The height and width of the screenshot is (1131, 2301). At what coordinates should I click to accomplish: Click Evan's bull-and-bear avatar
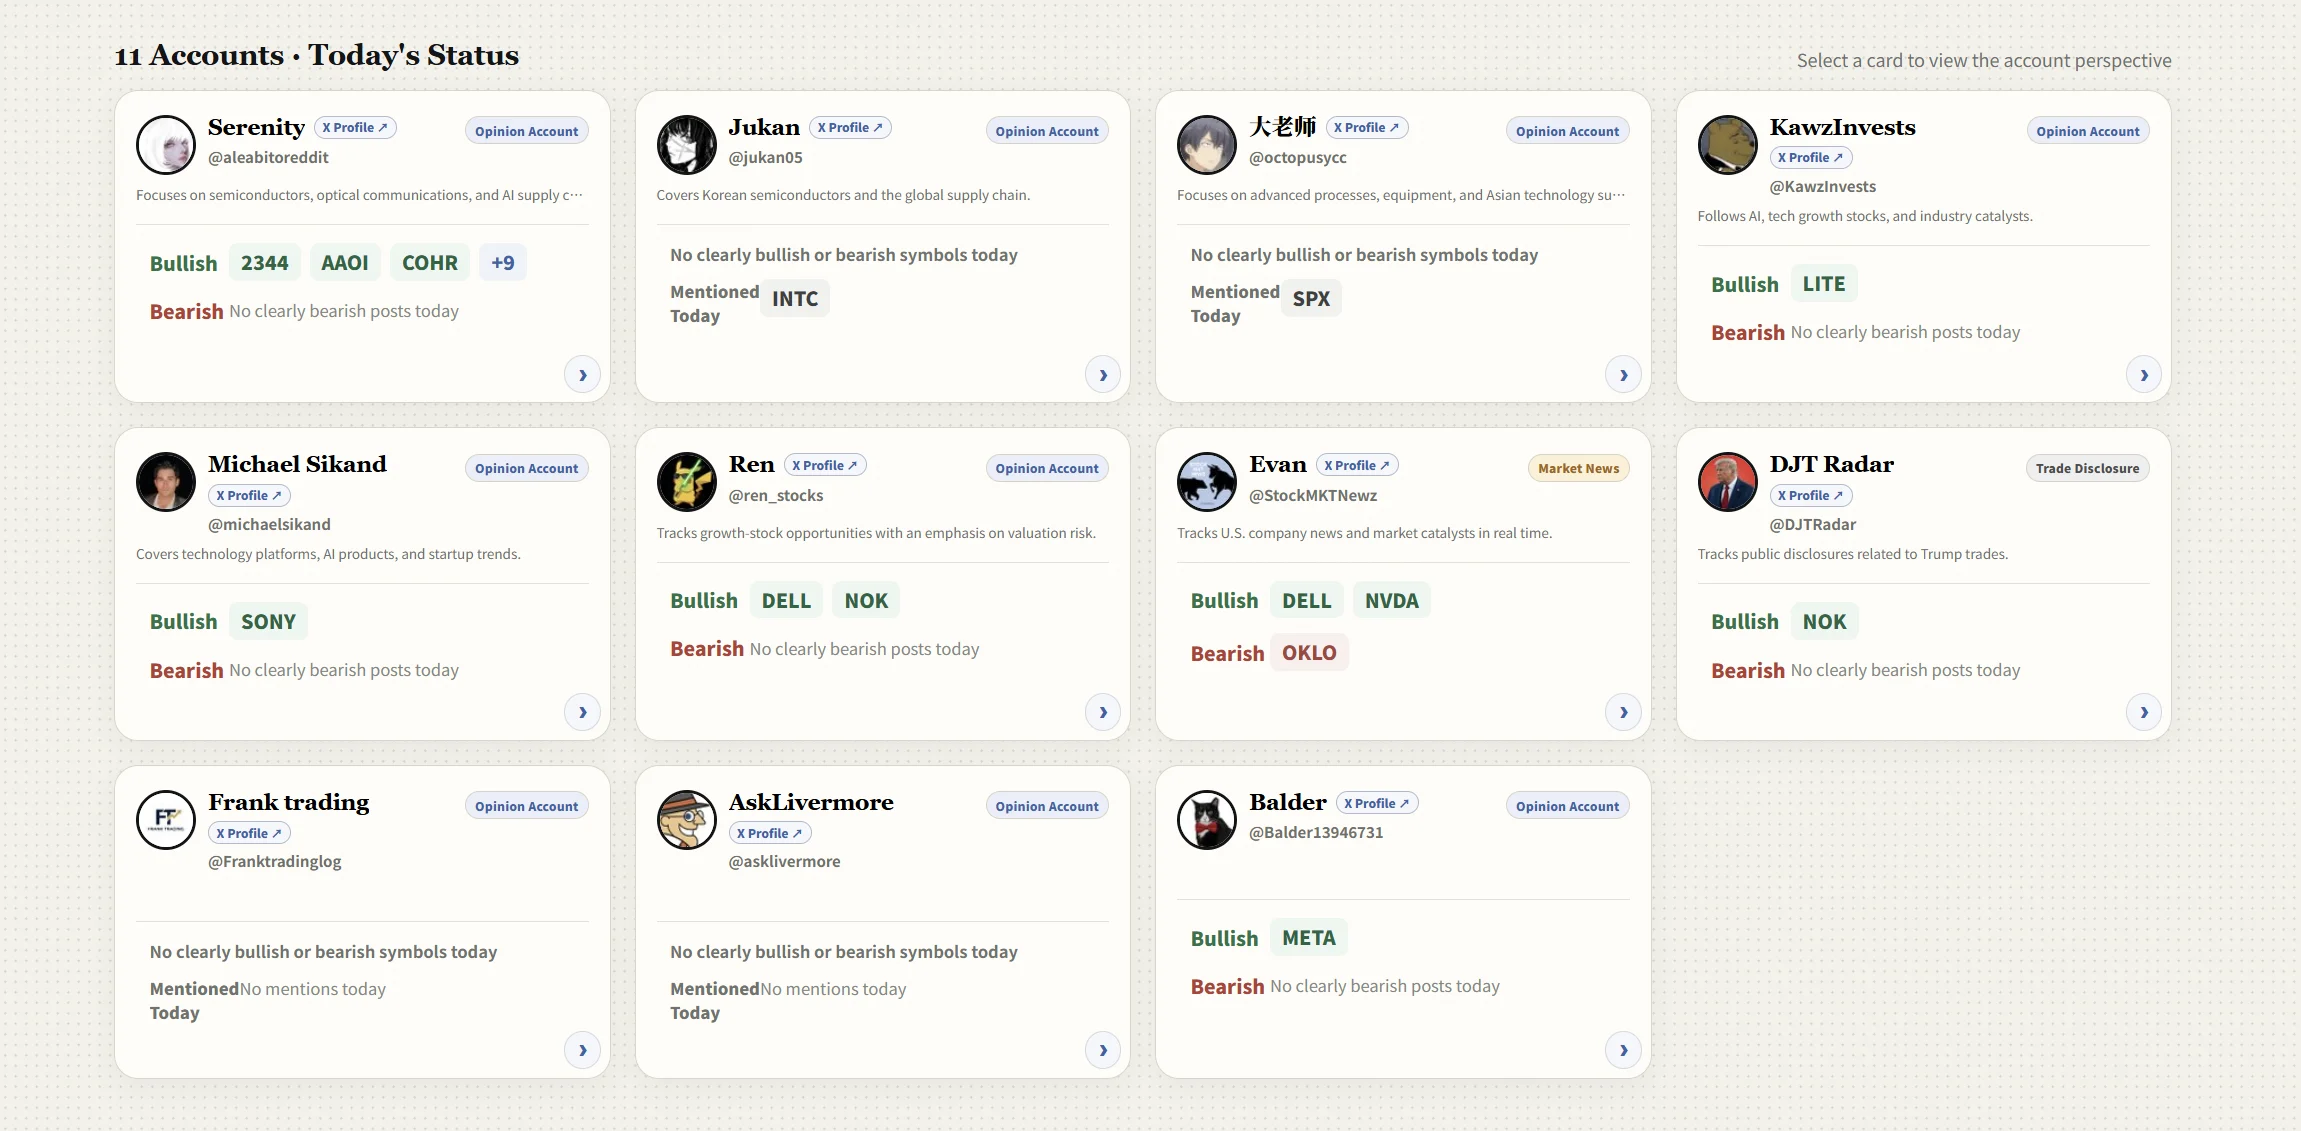(x=1207, y=482)
